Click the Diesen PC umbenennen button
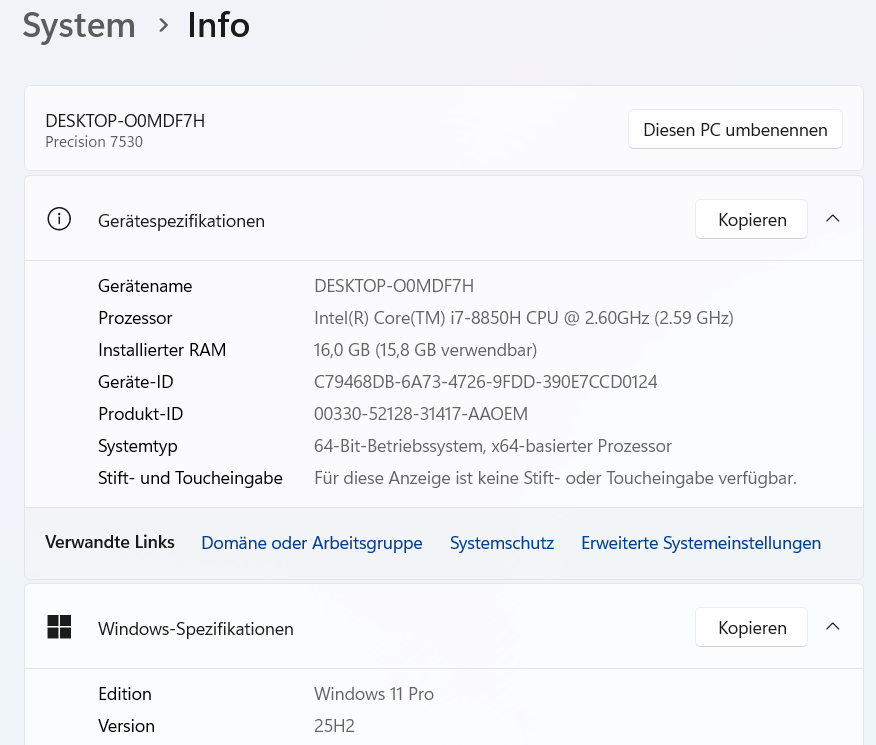This screenshot has width=876, height=745. click(x=735, y=129)
